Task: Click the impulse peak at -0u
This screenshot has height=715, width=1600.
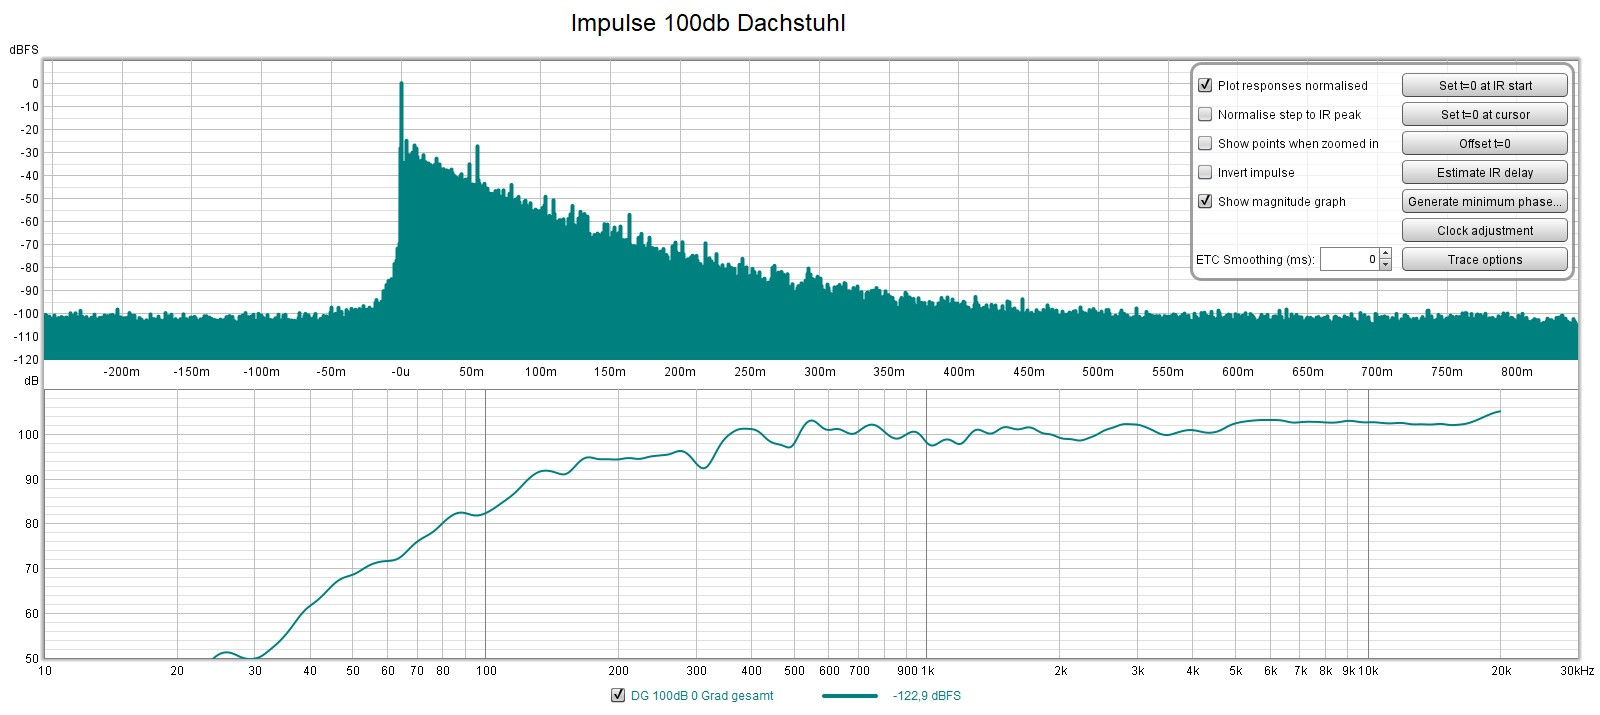Action: tap(401, 84)
